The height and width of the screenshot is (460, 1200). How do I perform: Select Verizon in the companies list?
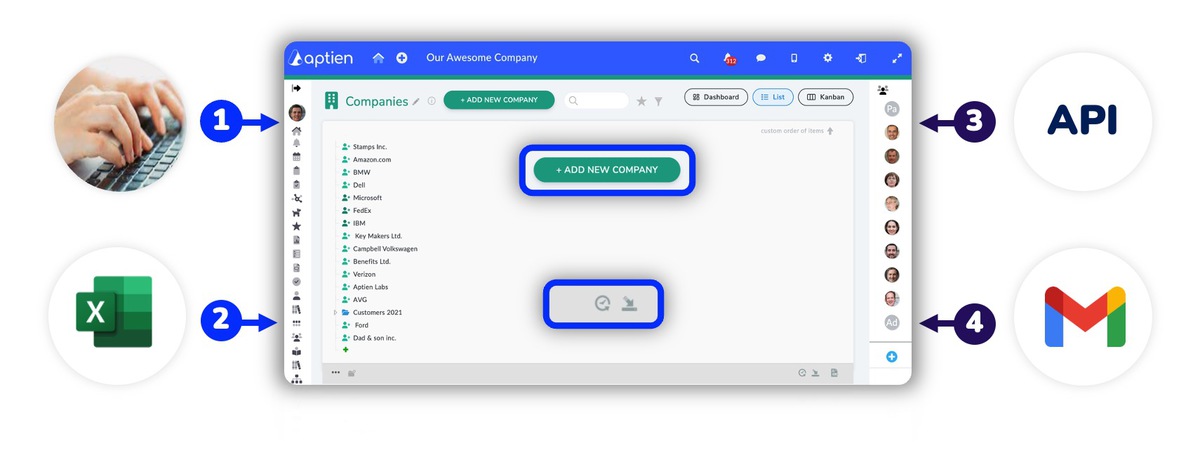365,274
